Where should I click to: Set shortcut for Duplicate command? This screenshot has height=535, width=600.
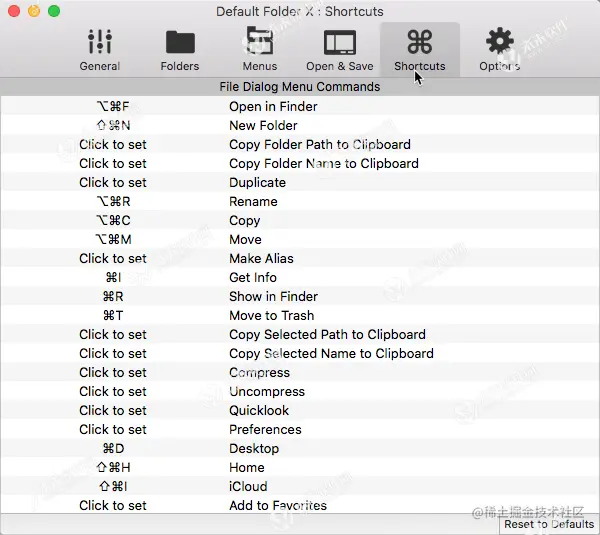click(x=113, y=183)
